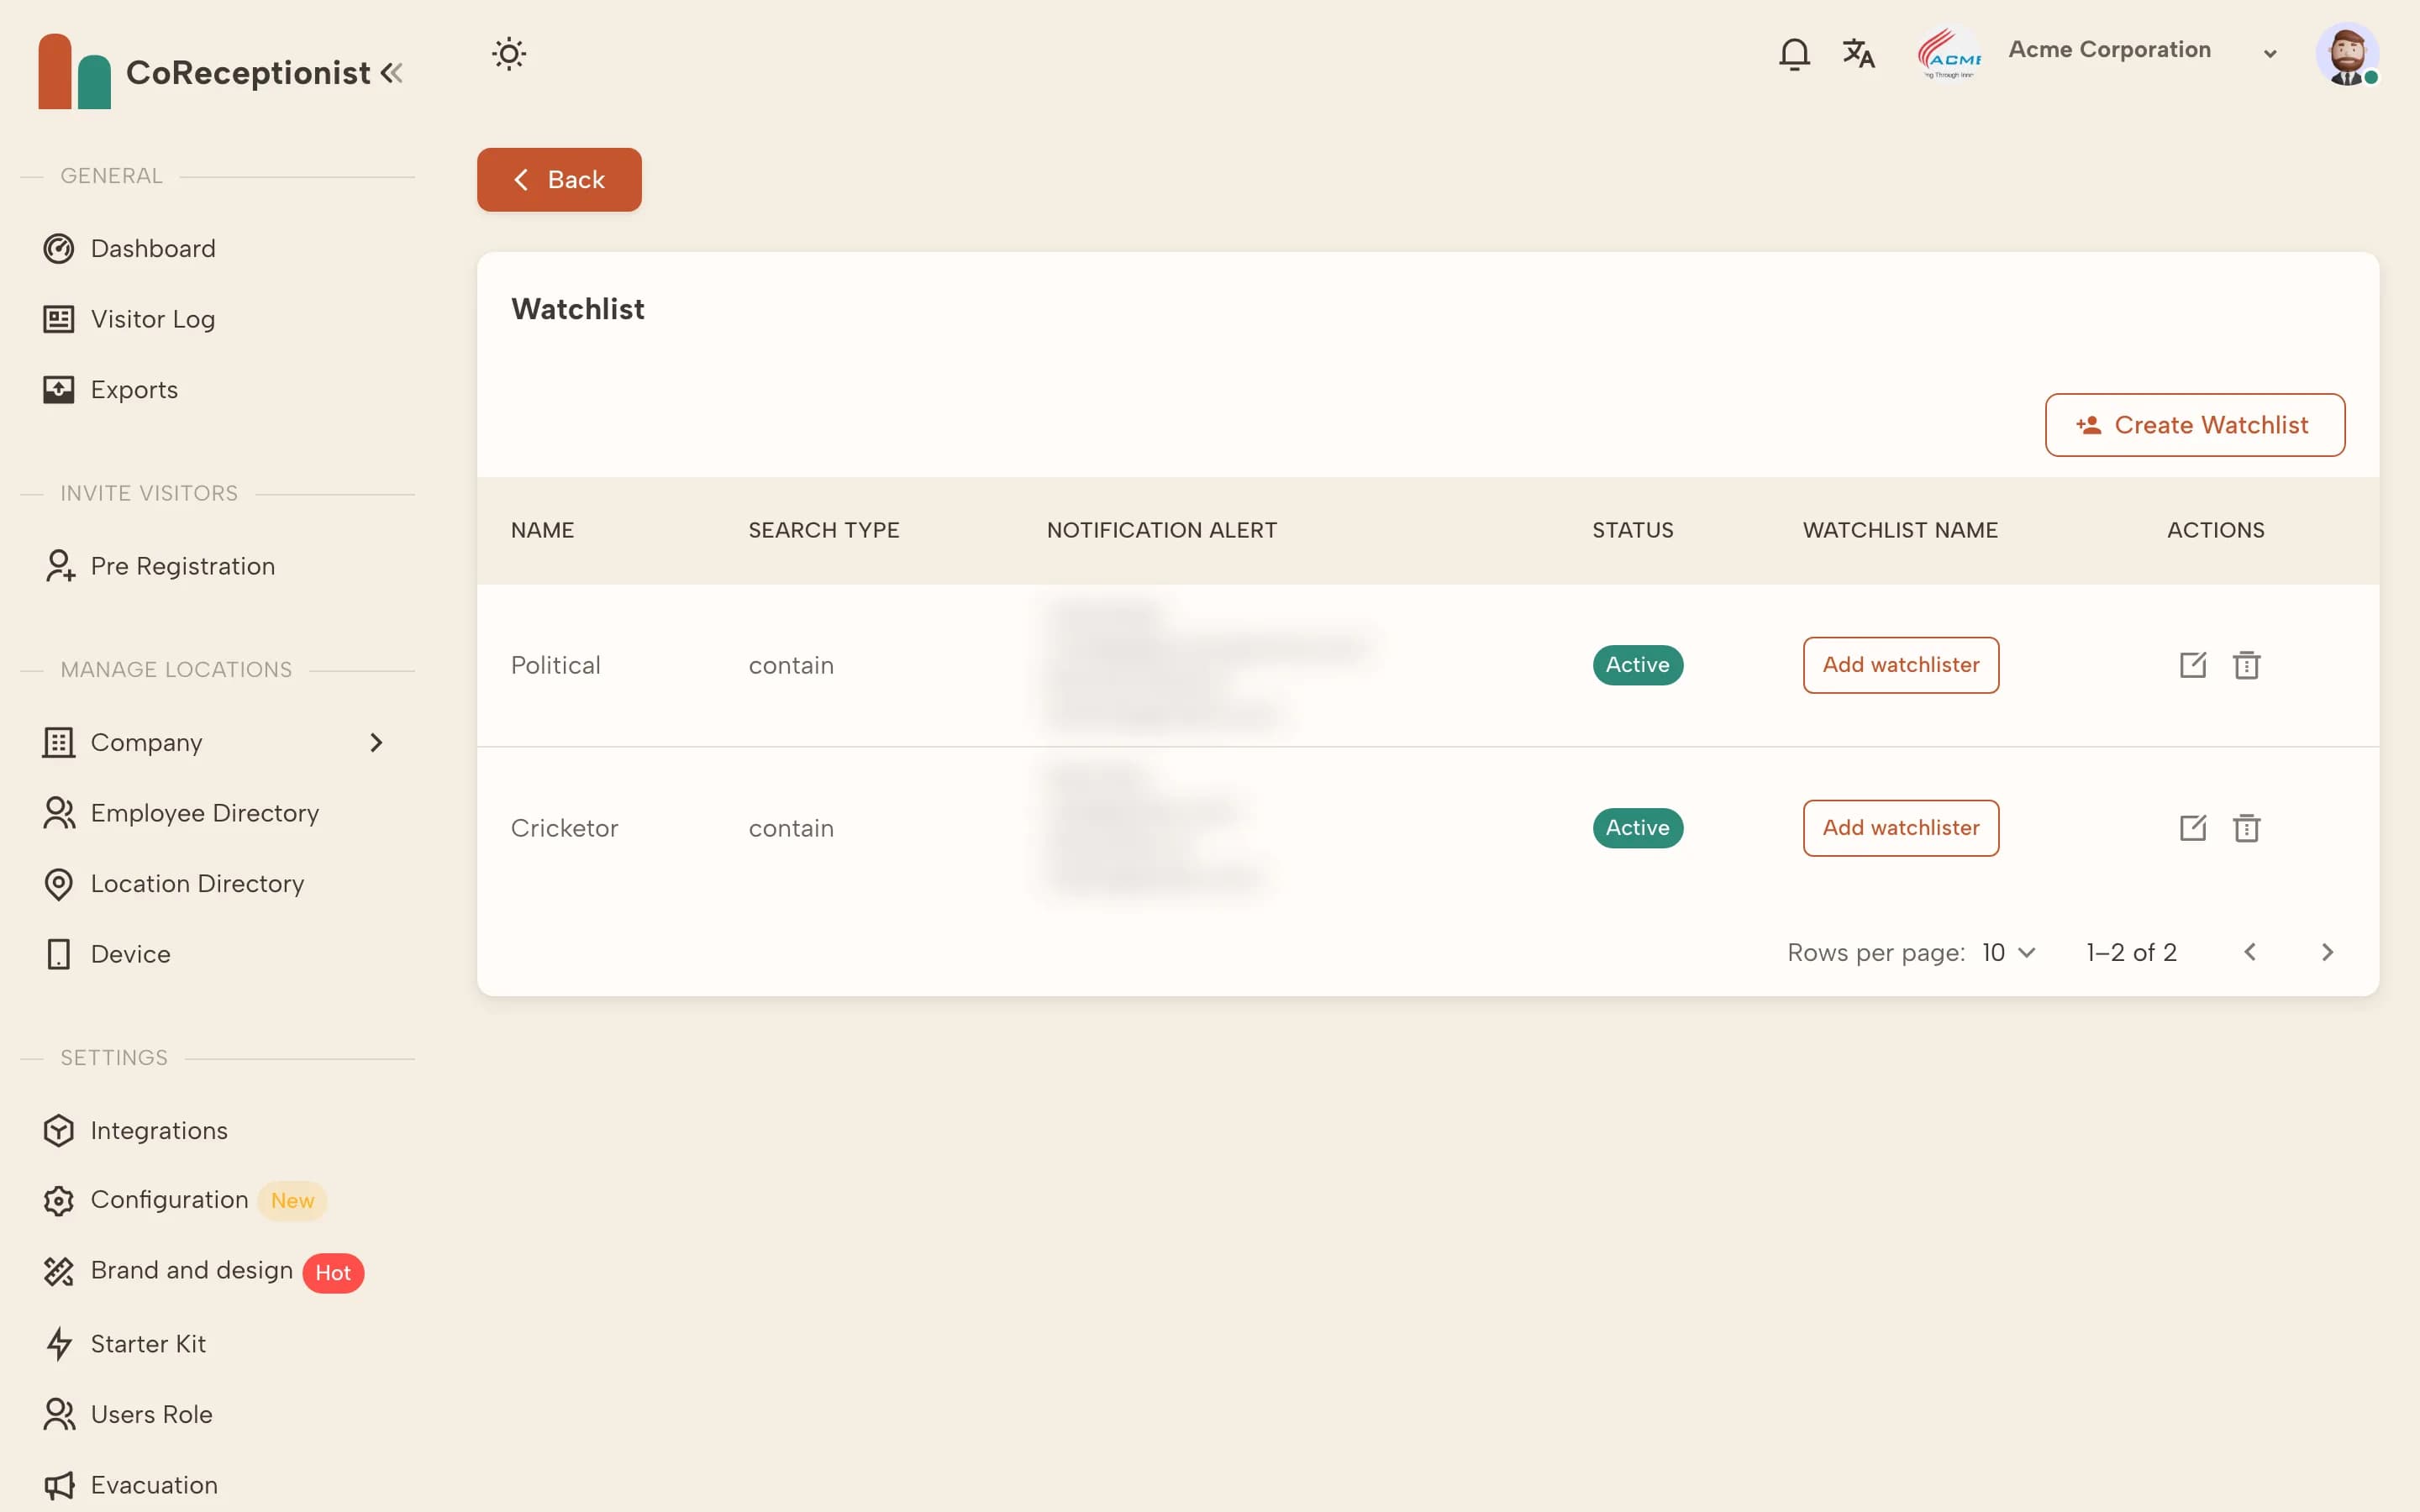Viewport: 2420px width, 1512px height.
Task: Toggle the light/dark theme sun icon
Action: pyautogui.click(x=509, y=53)
